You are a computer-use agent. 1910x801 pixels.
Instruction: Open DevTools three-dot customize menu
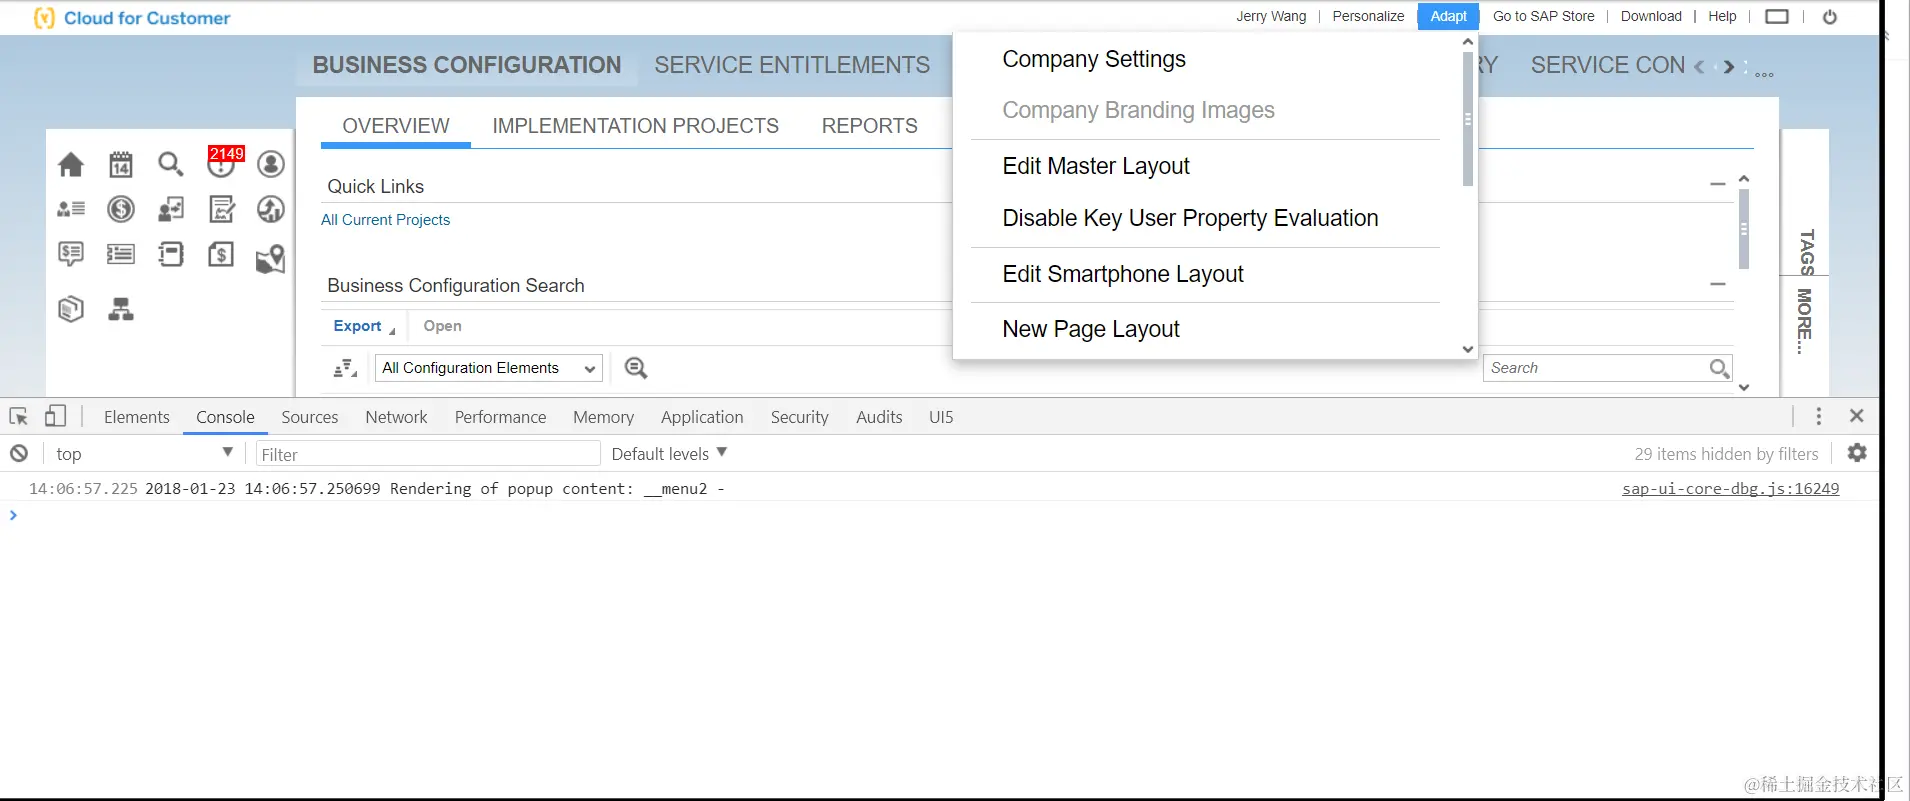click(x=1819, y=416)
